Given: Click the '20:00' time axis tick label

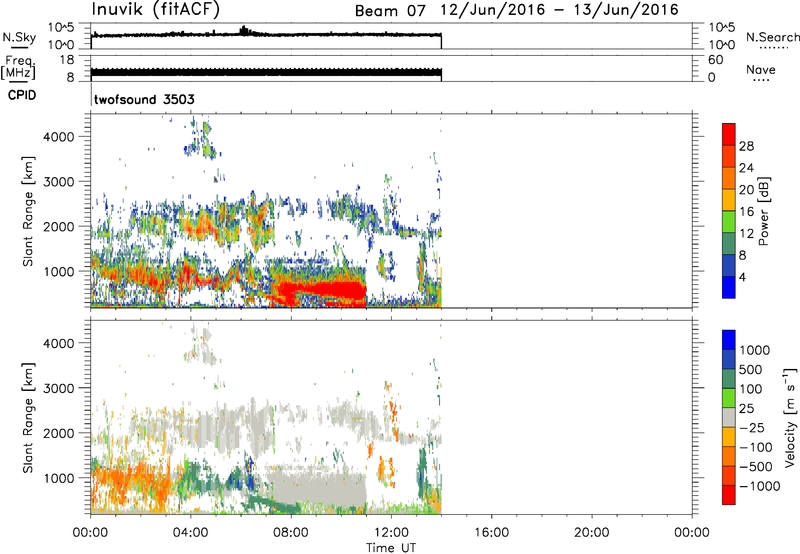Looking at the screenshot, I should pyautogui.click(x=592, y=533).
